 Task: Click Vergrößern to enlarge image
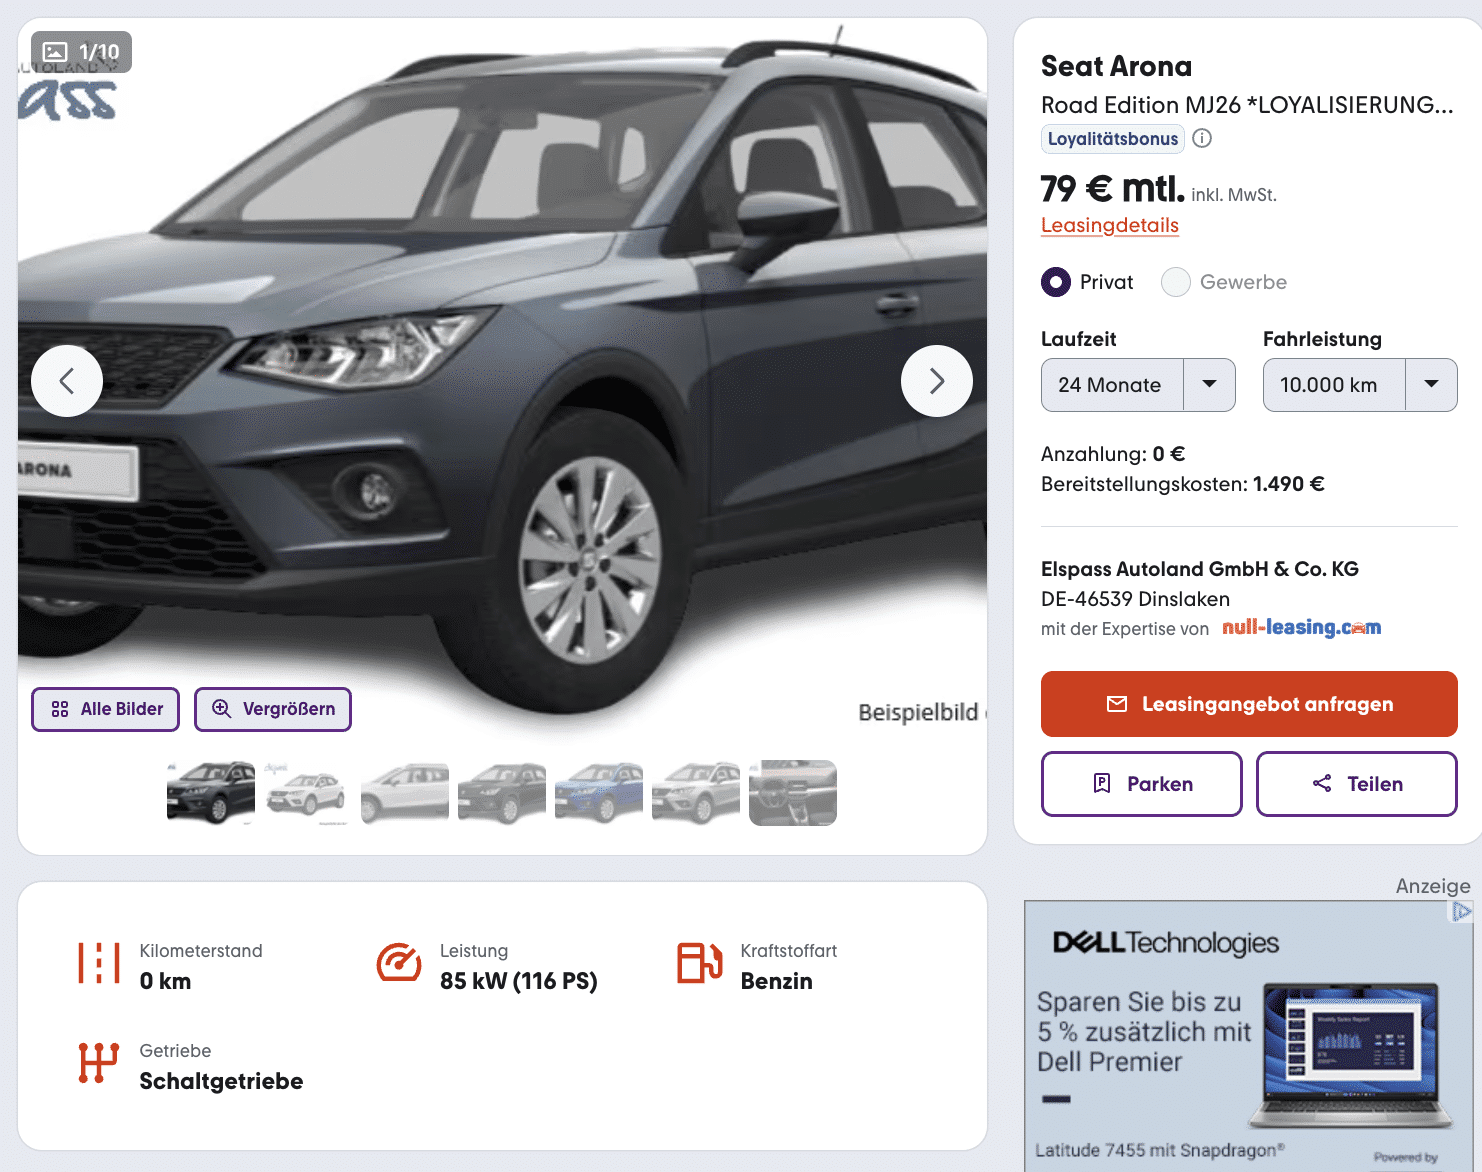point(273,709)
